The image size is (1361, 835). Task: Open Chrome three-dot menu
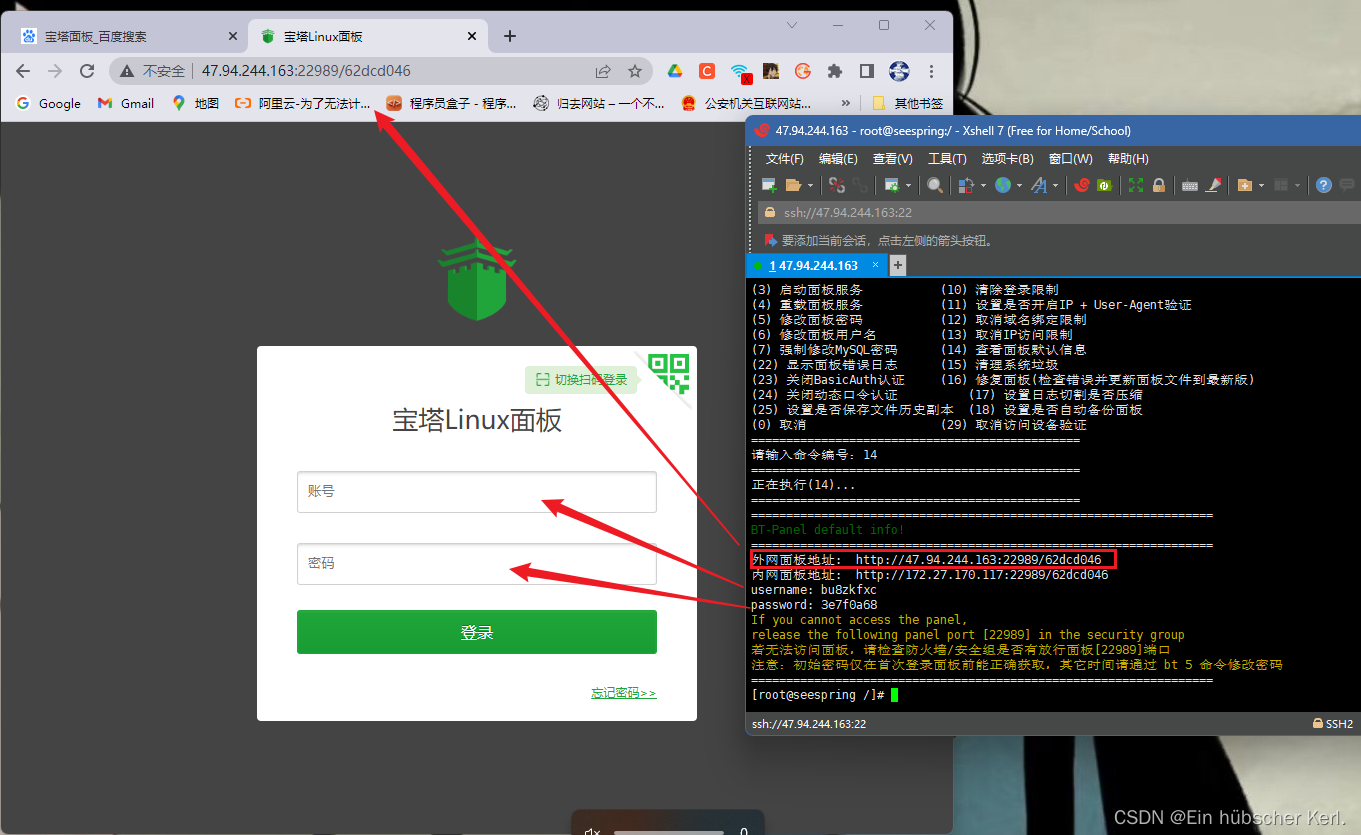point(931,71)
